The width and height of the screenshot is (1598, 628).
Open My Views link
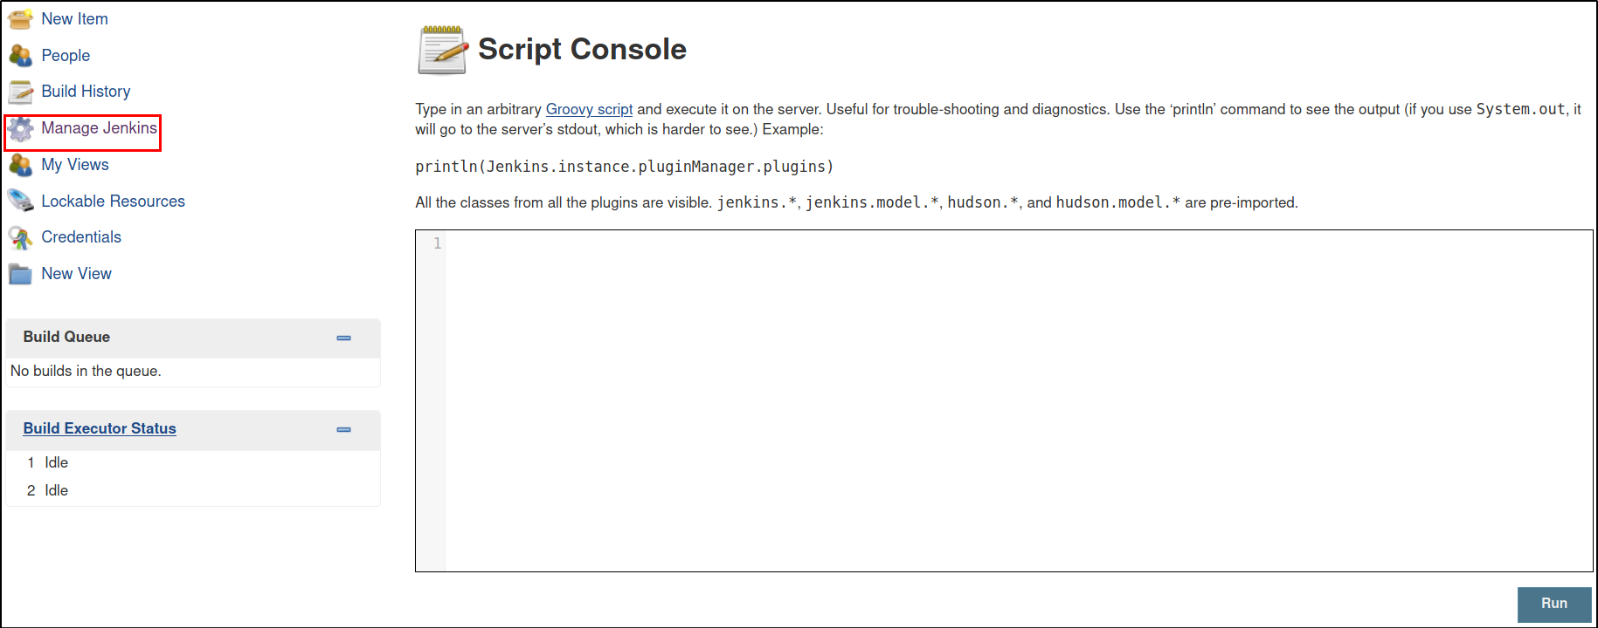75,164
